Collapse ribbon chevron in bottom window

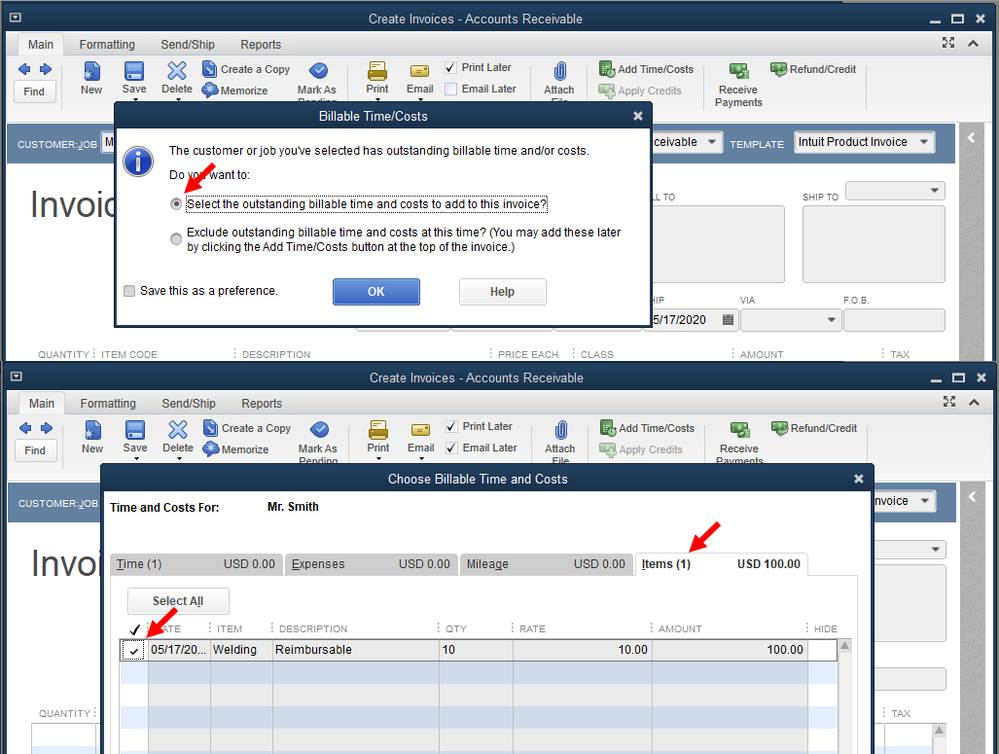tap(974, 402)
